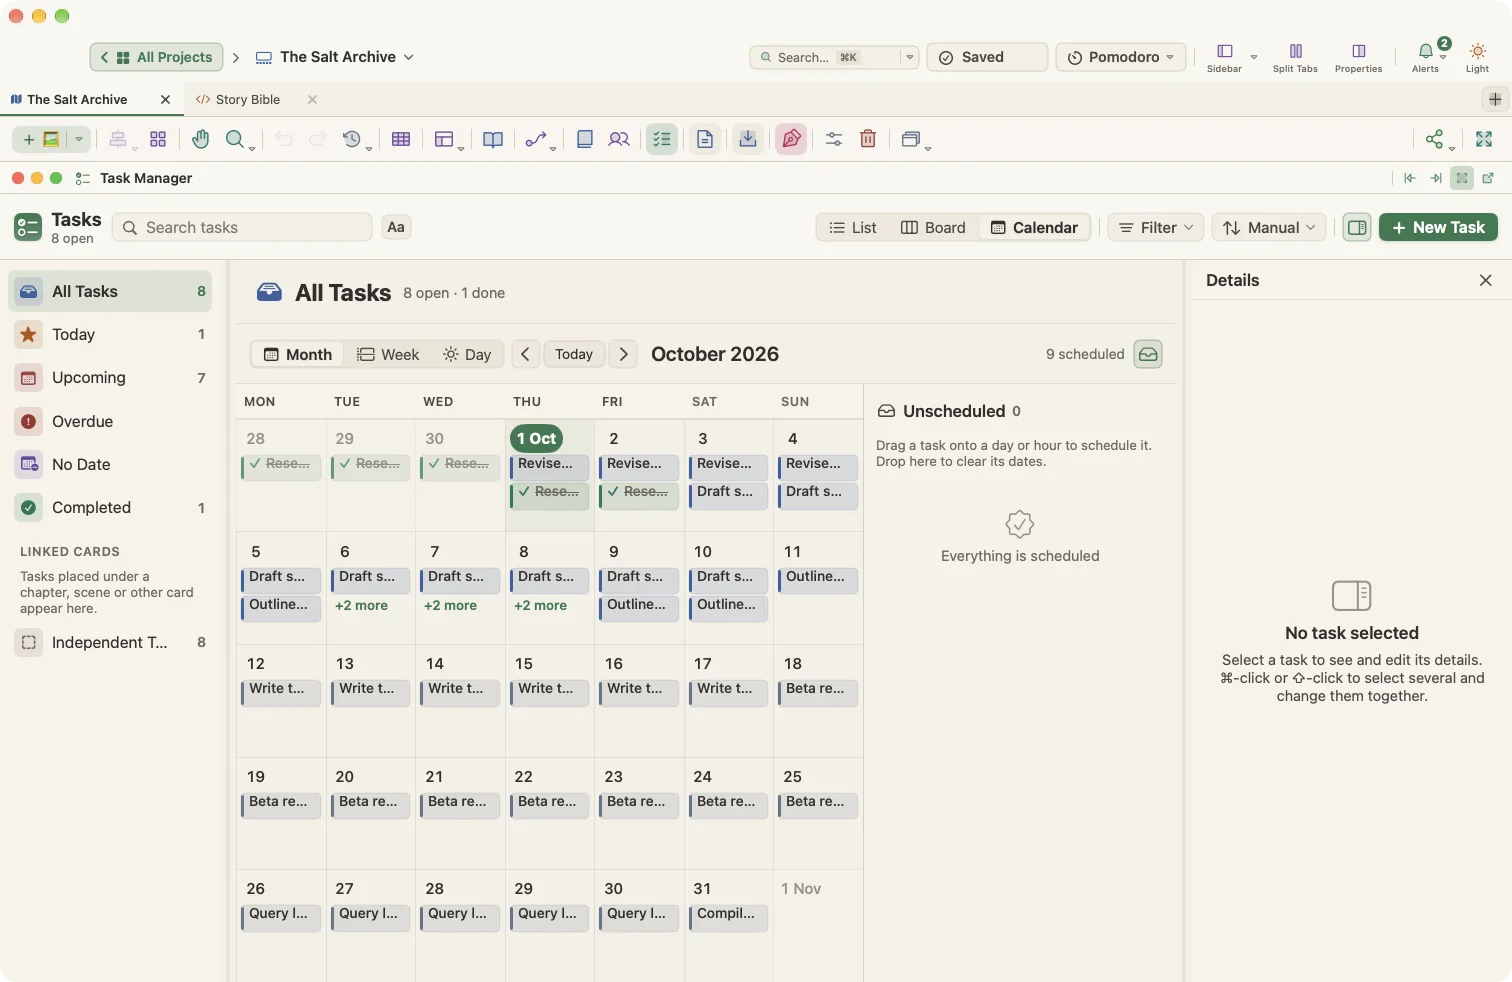Open the Manual sort dropdown
Image resolution: width=1512 pixels, height=982 pixels.
click(1270, 227)
